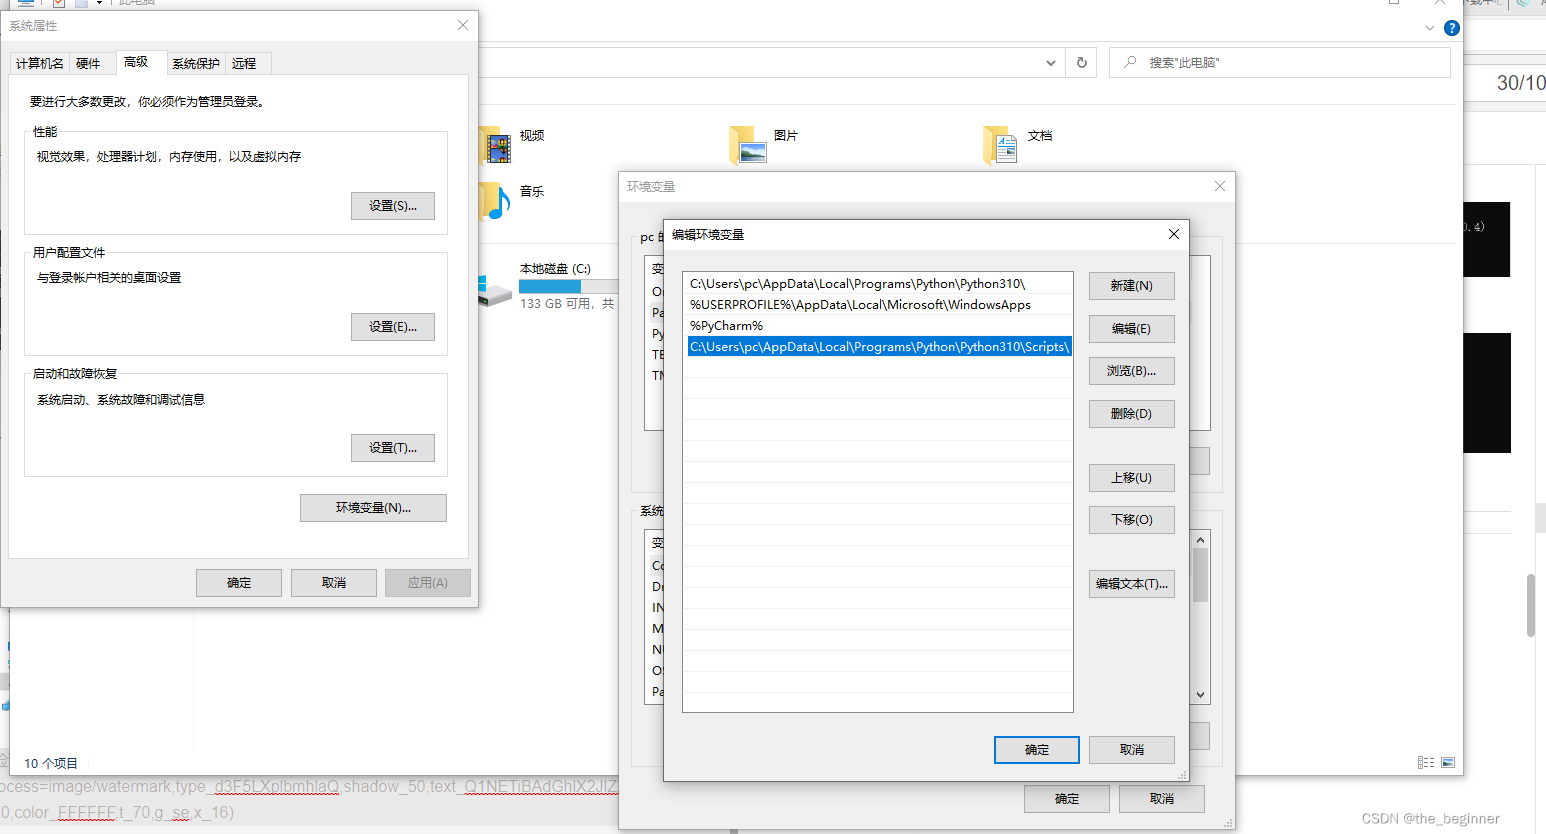The height and width of the screenshot is (834, 1546).
Task: Click 取消 in the 环境变量 dialog
Action: (x=1162, y=799)
